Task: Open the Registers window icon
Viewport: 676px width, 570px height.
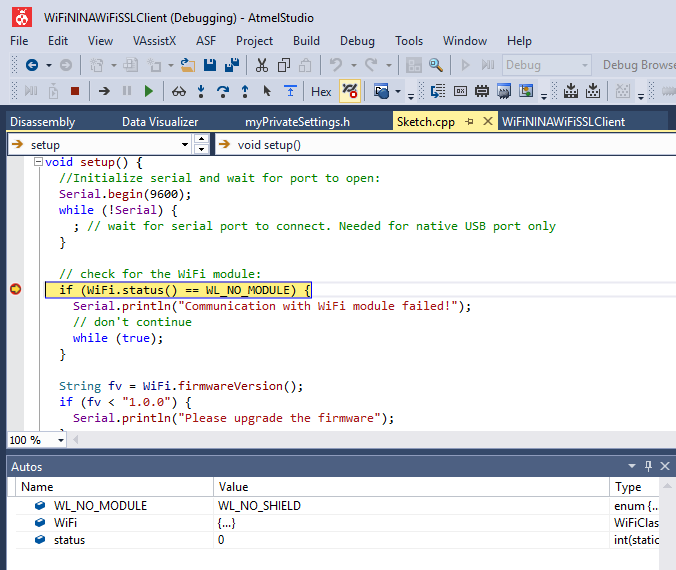Action: pyautogui.click(x=460, y=91)
